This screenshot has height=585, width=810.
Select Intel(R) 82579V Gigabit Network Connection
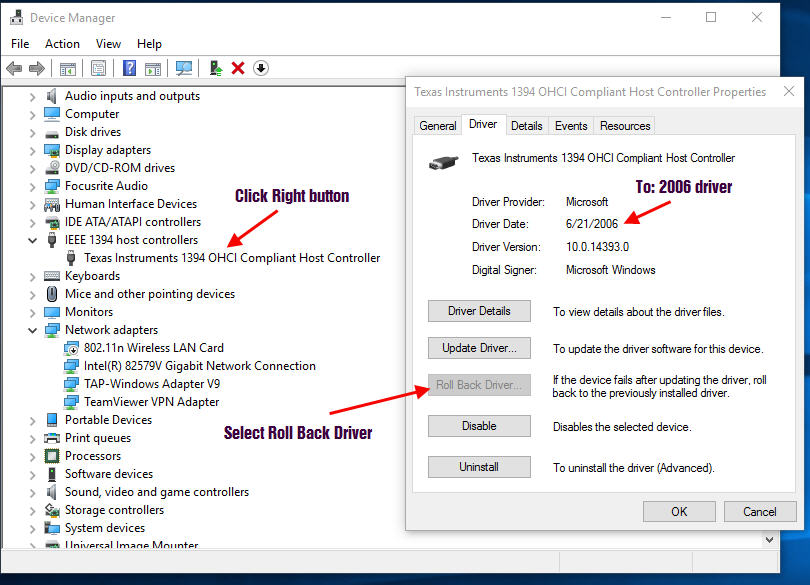199,366
